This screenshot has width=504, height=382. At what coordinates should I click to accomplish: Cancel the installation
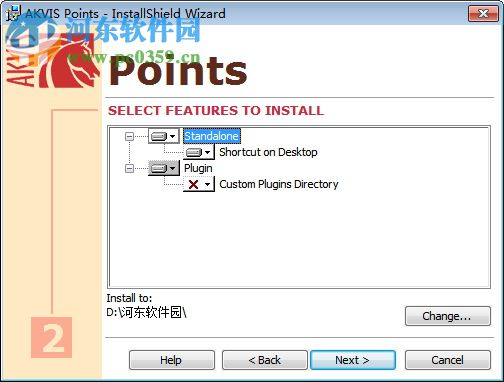pyautogui.click(x=448, y=360)
